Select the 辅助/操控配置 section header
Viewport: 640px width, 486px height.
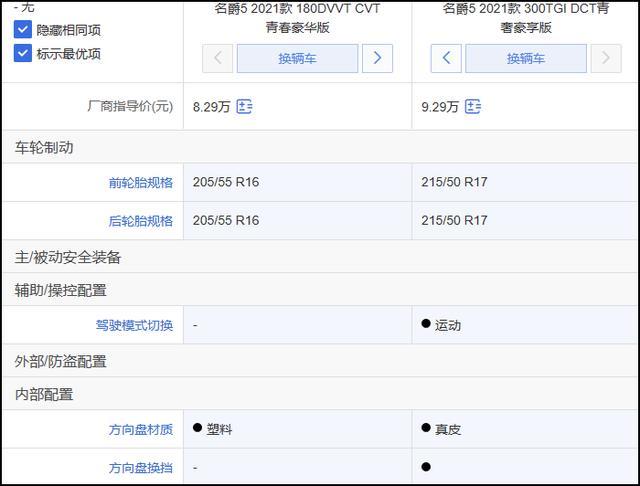tap(320, 290)
